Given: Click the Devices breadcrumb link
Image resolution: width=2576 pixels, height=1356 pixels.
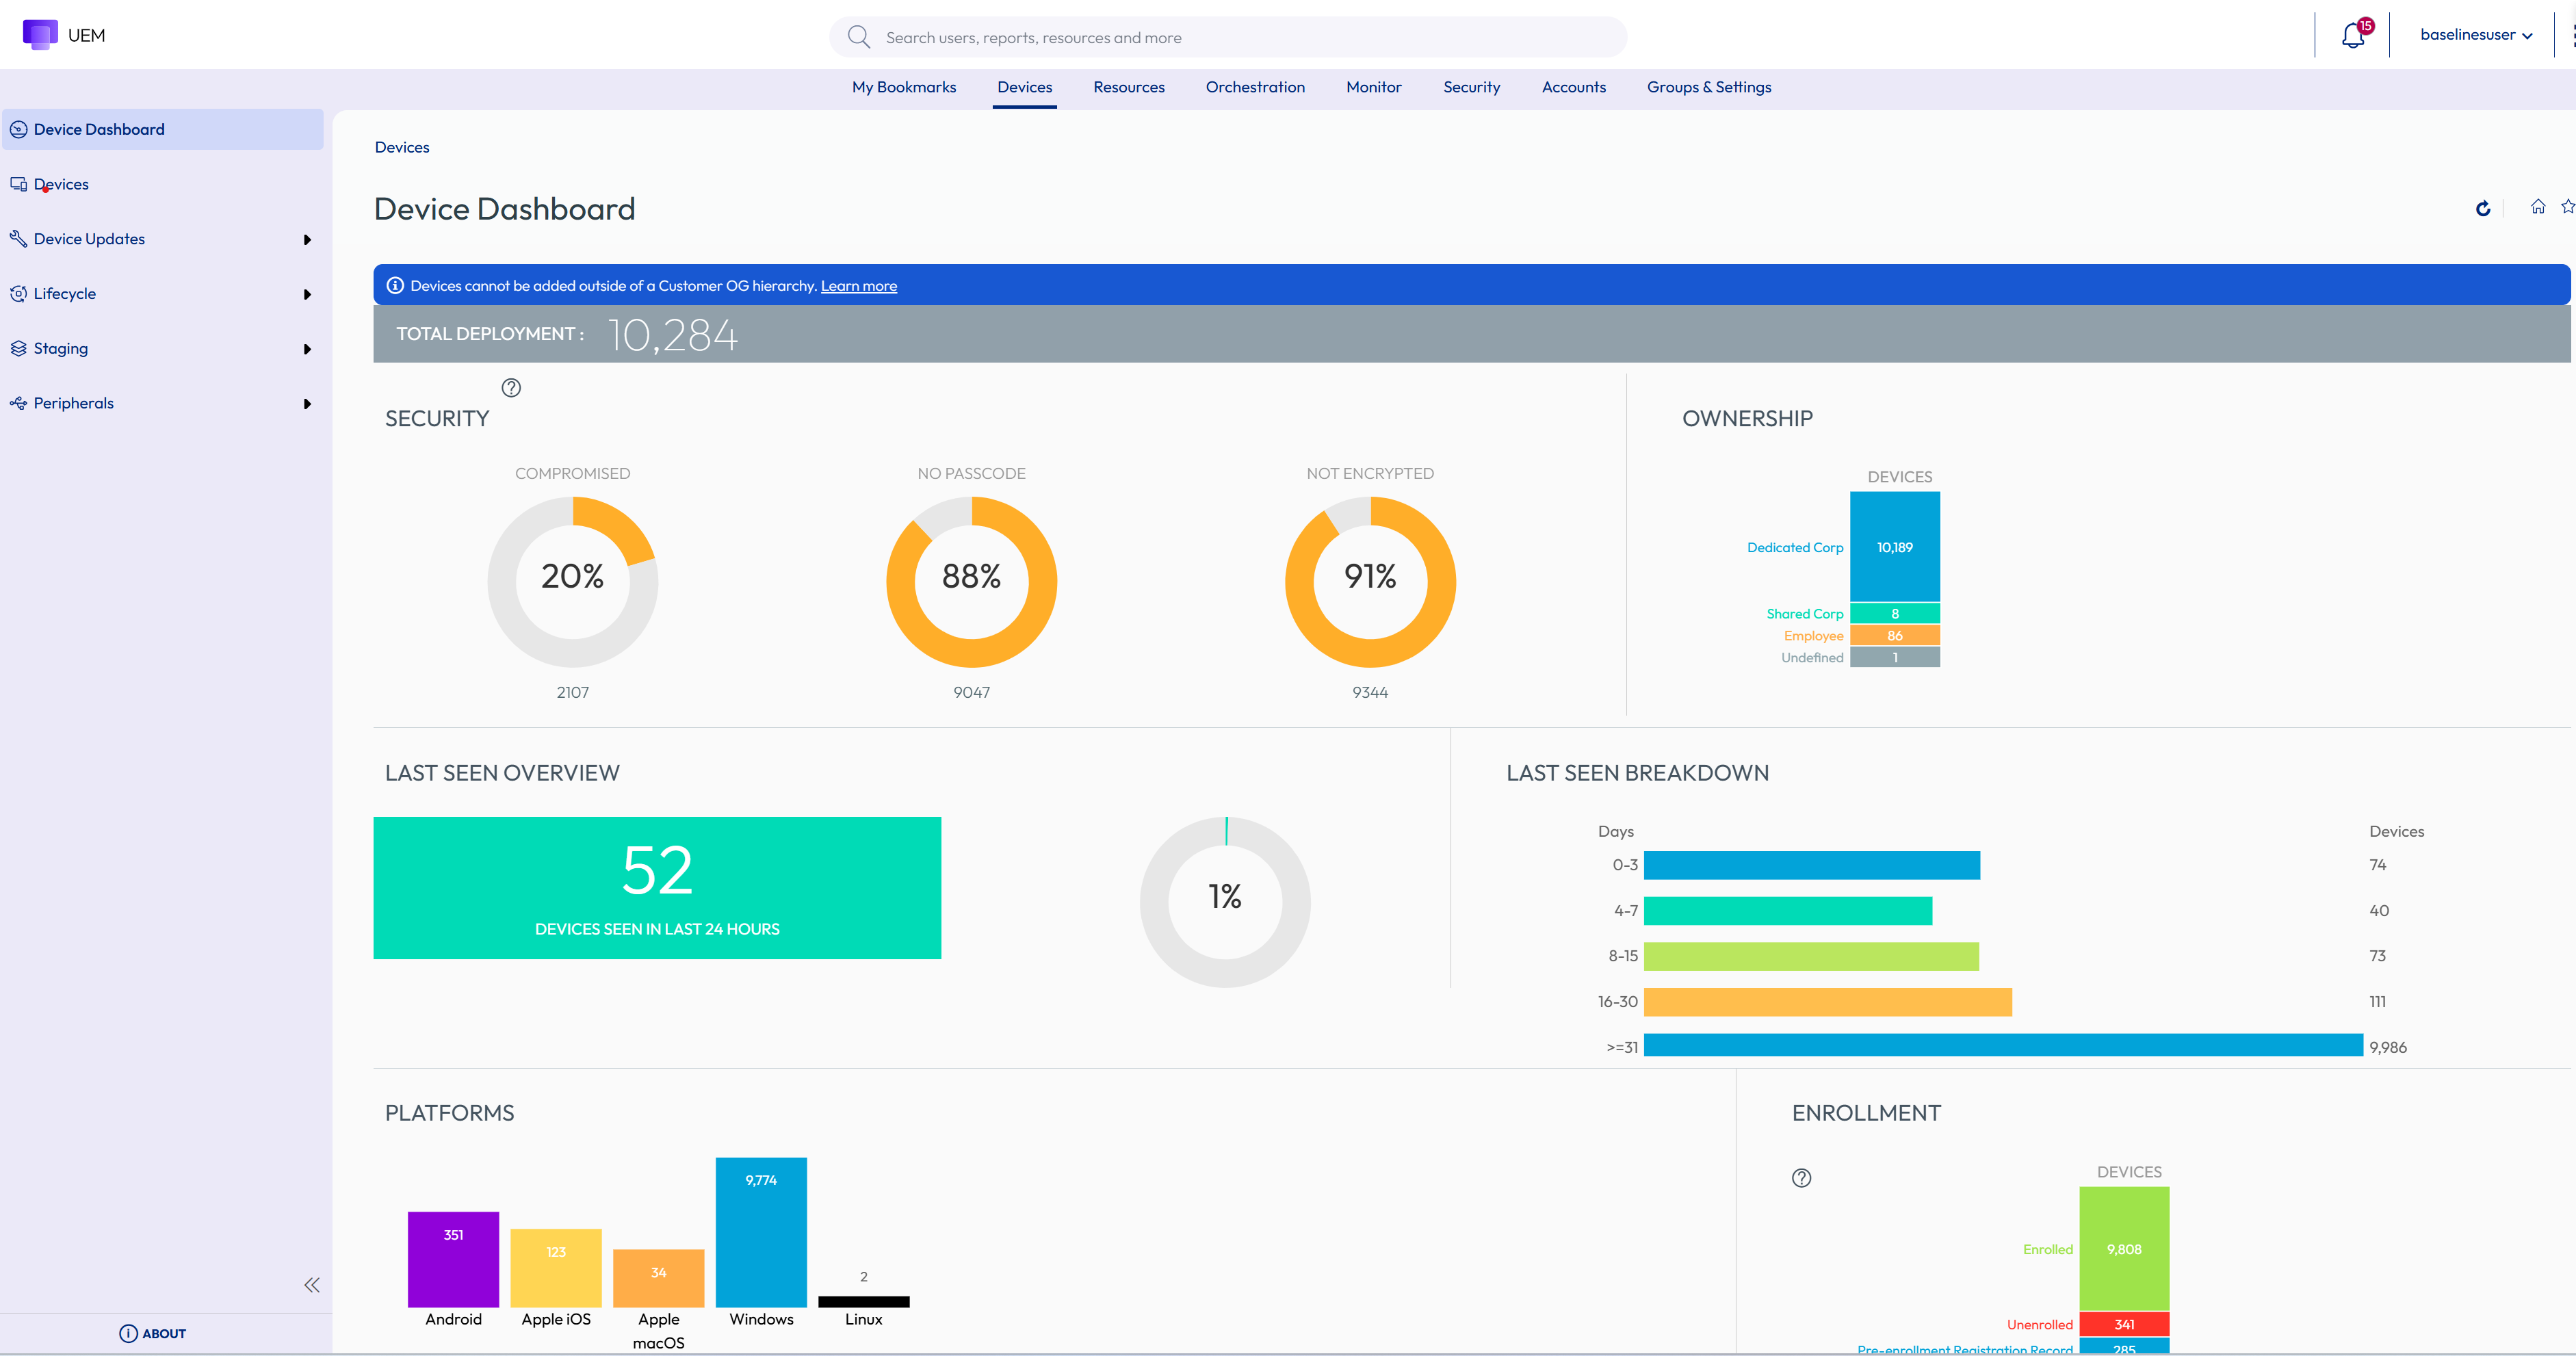Looking at the screenshot, I should [402, 147].
